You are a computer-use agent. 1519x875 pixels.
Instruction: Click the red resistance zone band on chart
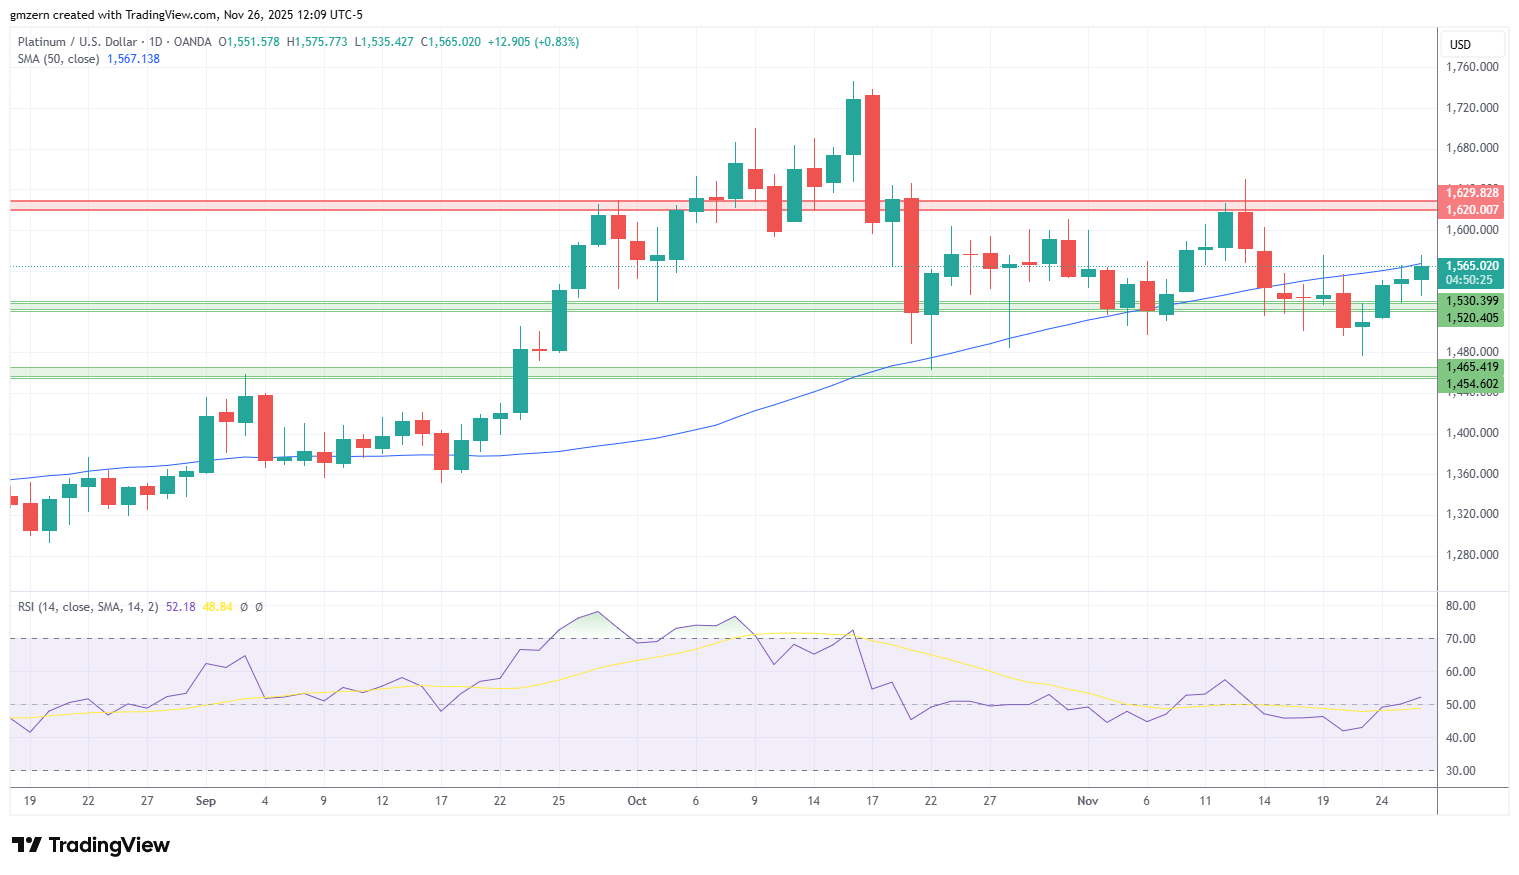(x=723, y=205)
